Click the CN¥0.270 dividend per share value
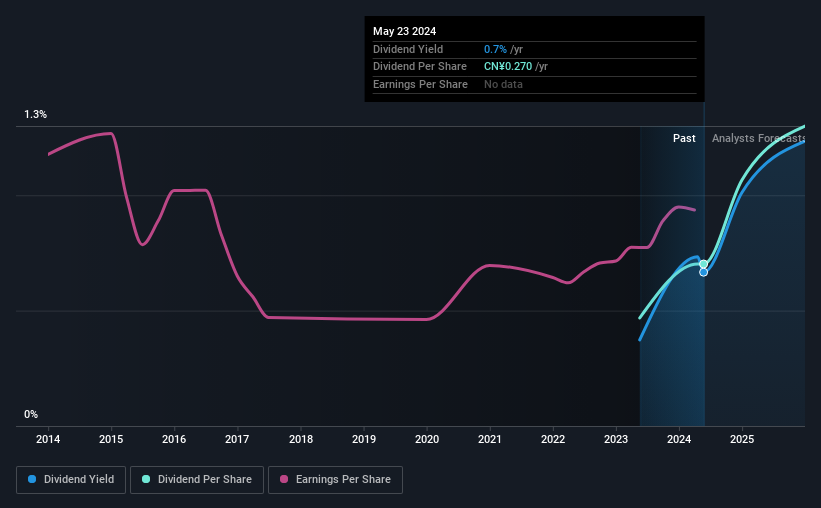 point(508,67)
